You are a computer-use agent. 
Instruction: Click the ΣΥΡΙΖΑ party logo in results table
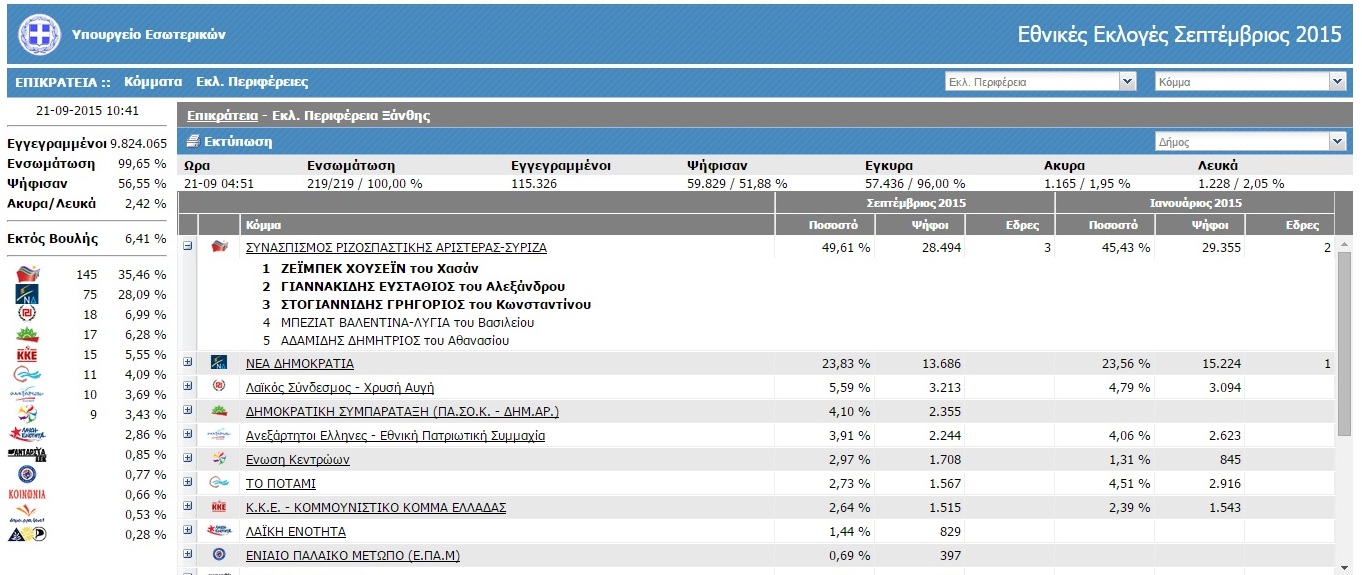tap(220, 247)
